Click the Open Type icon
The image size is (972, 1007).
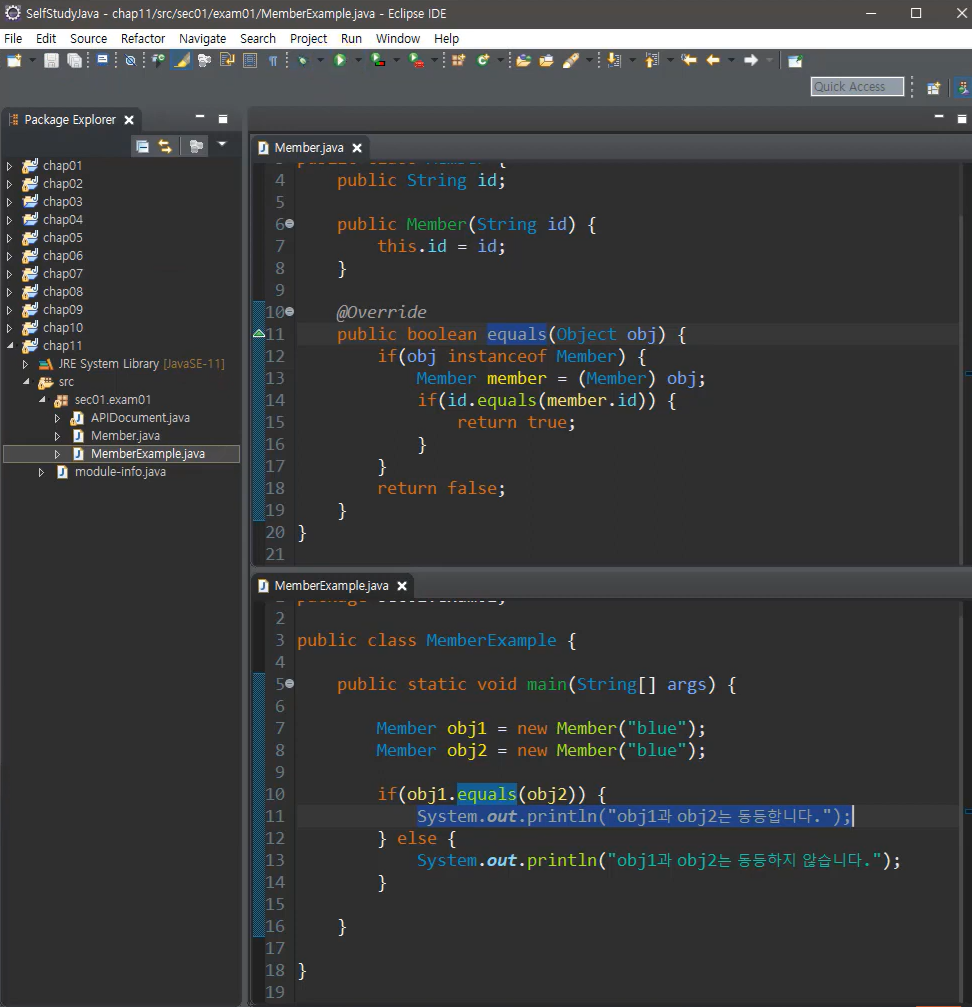(524, 60)
